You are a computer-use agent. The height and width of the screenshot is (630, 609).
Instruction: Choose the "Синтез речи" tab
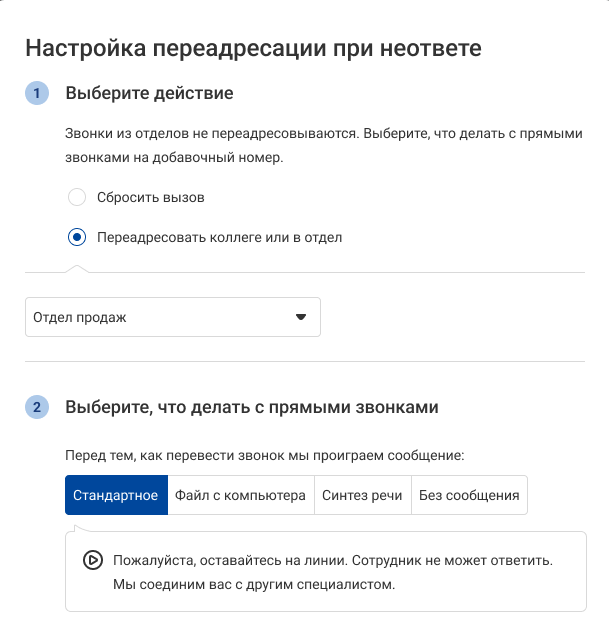click(362, 495)
